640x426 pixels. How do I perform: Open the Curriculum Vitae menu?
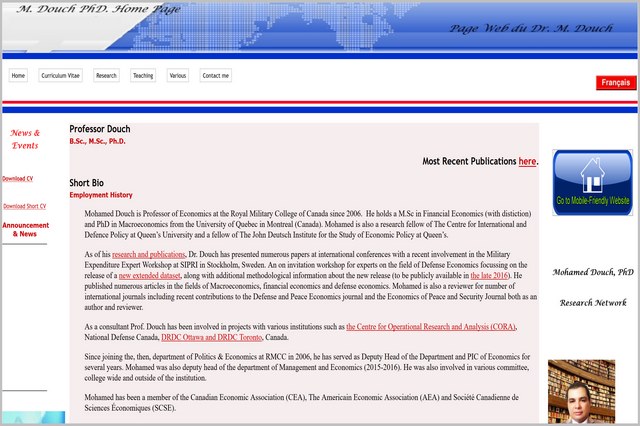60,75
